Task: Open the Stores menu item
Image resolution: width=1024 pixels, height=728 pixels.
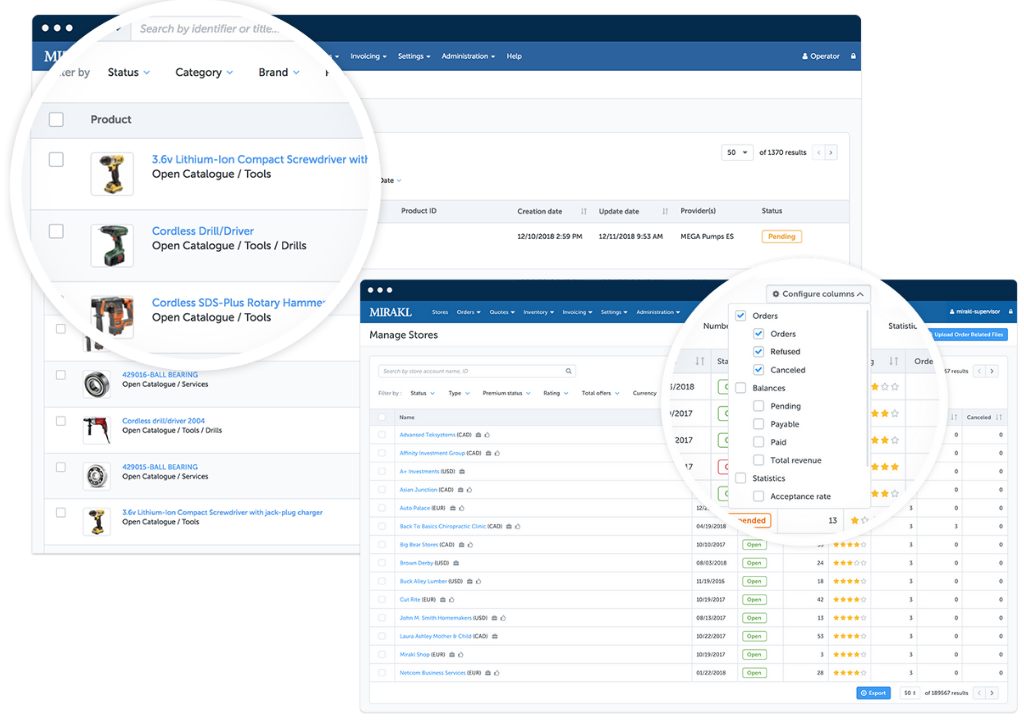Action: coord(440,312)
